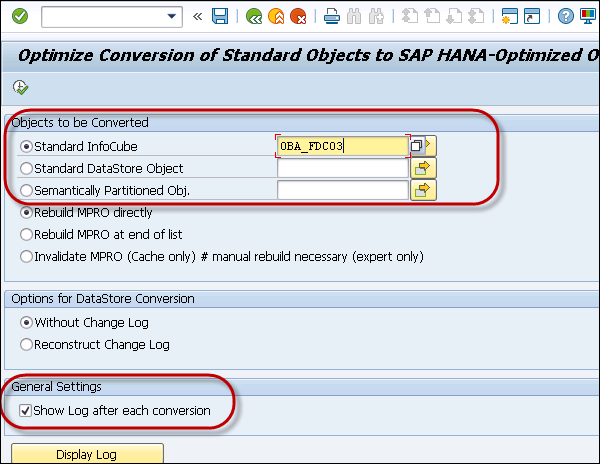Click the red Cancel icon
This screenshot has height=464, width=600.
(x=299, y=17)
